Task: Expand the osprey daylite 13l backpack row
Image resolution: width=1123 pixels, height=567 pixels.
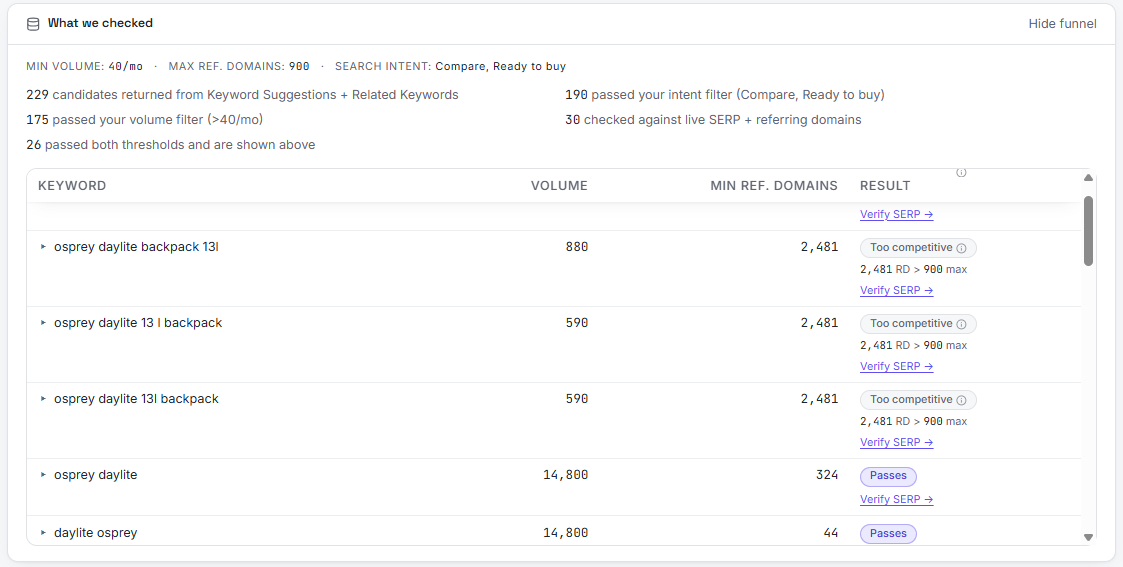Action: tap(43, 399)
